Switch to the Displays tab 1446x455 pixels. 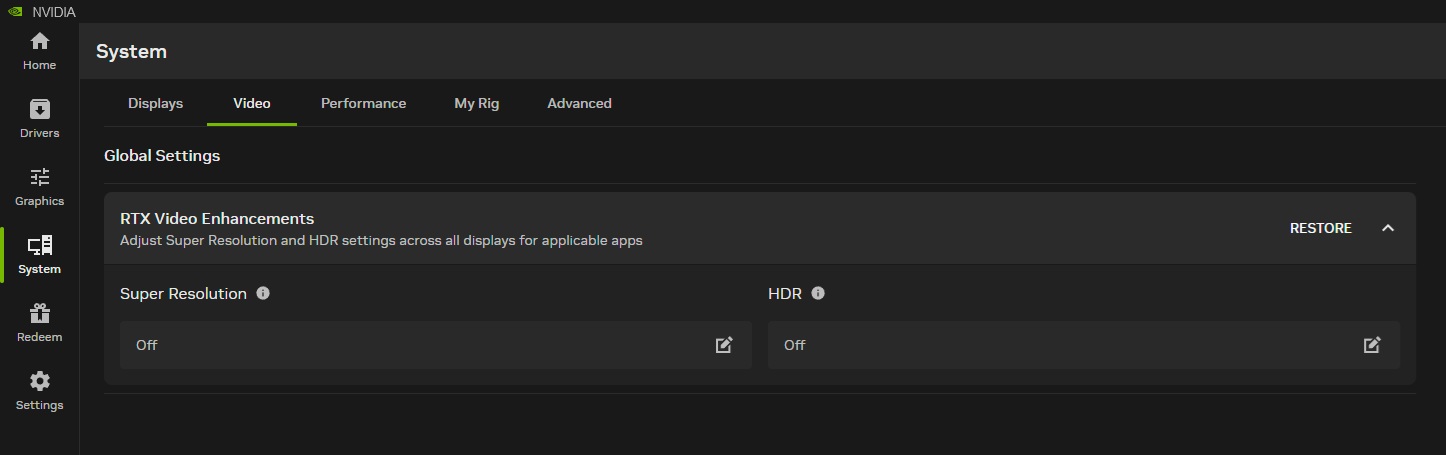pos(156,103)
